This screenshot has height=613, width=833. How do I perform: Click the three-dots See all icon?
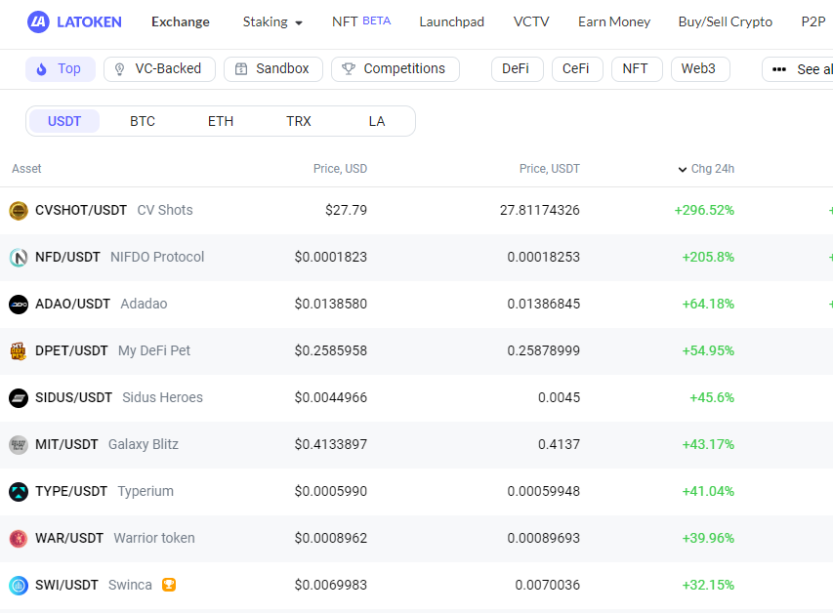click(779, 70)
